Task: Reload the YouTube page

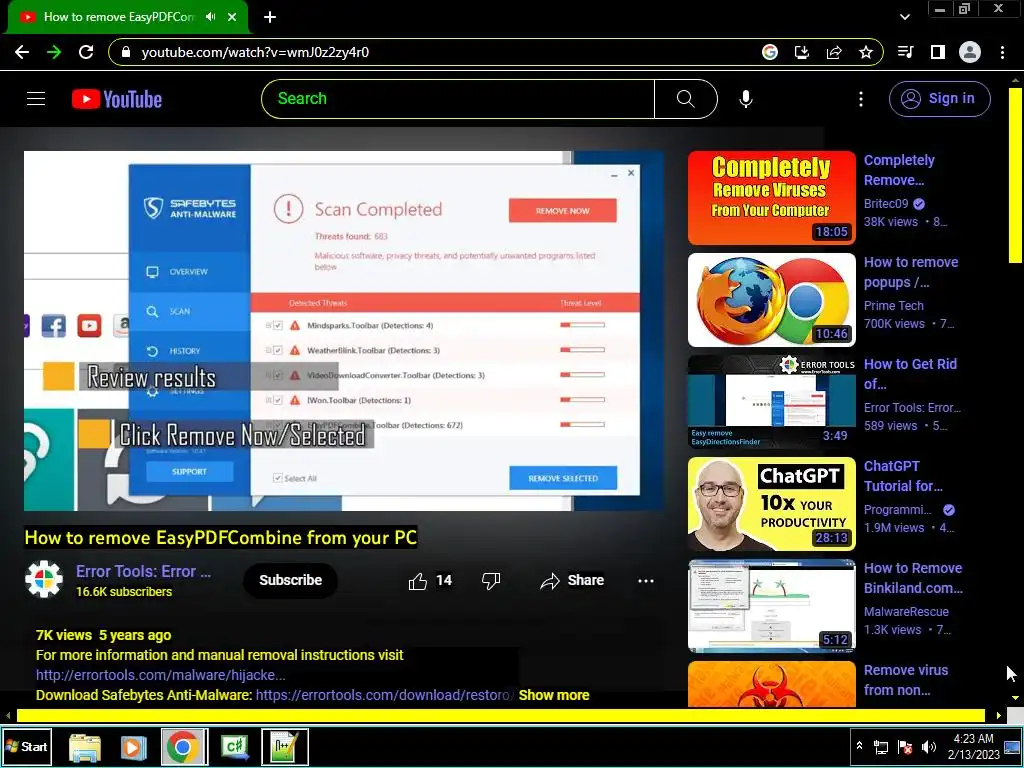Action: pyautogui.click(x=86, y=52)
